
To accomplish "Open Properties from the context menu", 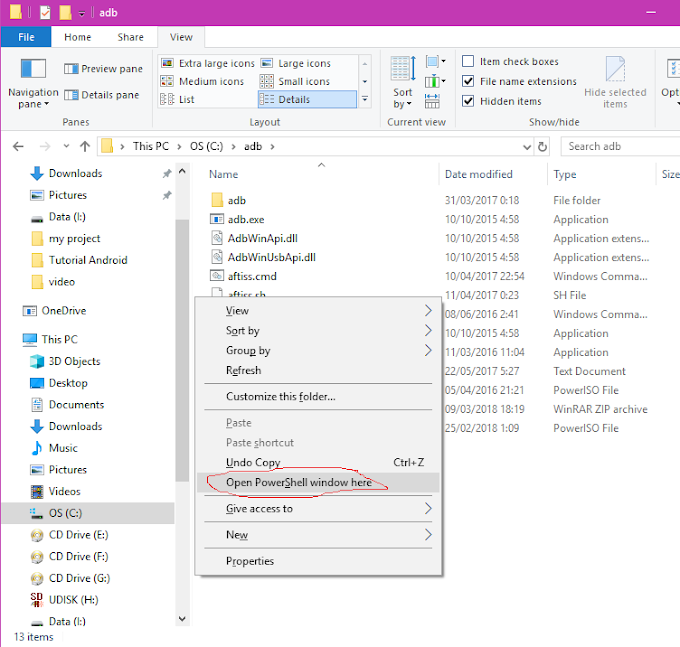I will [318, 561].
